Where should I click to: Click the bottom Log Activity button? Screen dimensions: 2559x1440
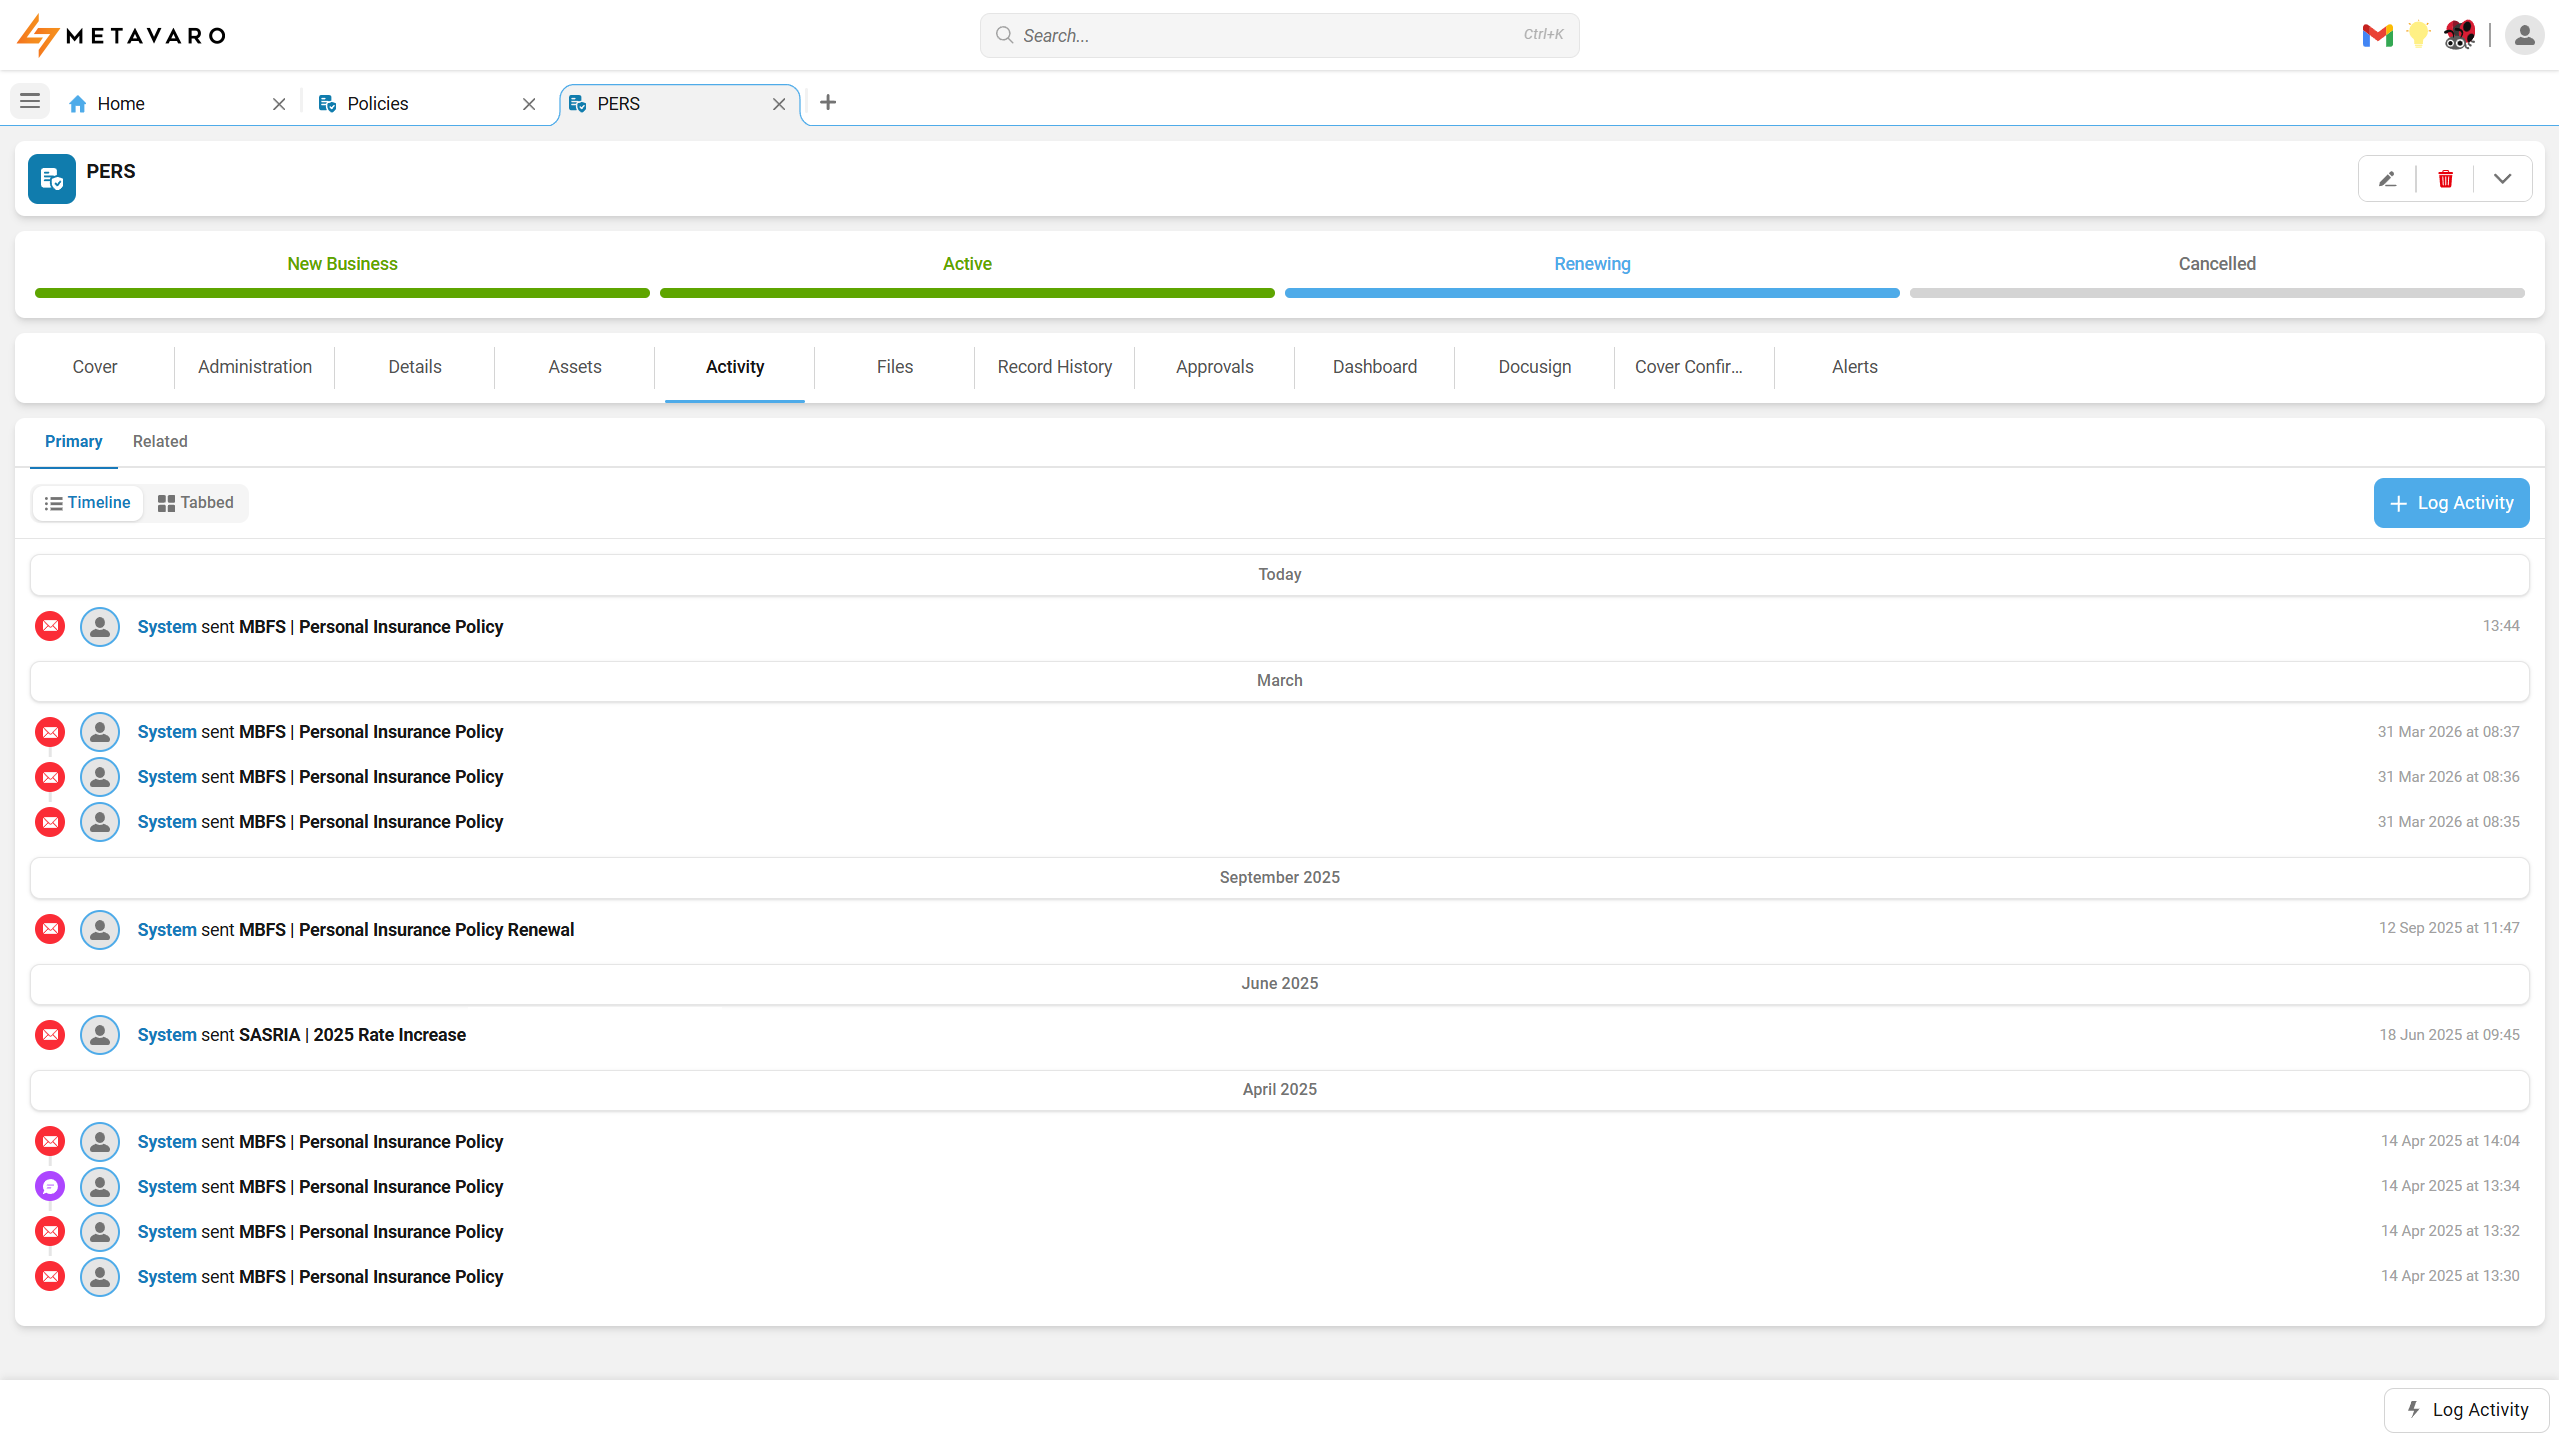tap(2467, 1409)
